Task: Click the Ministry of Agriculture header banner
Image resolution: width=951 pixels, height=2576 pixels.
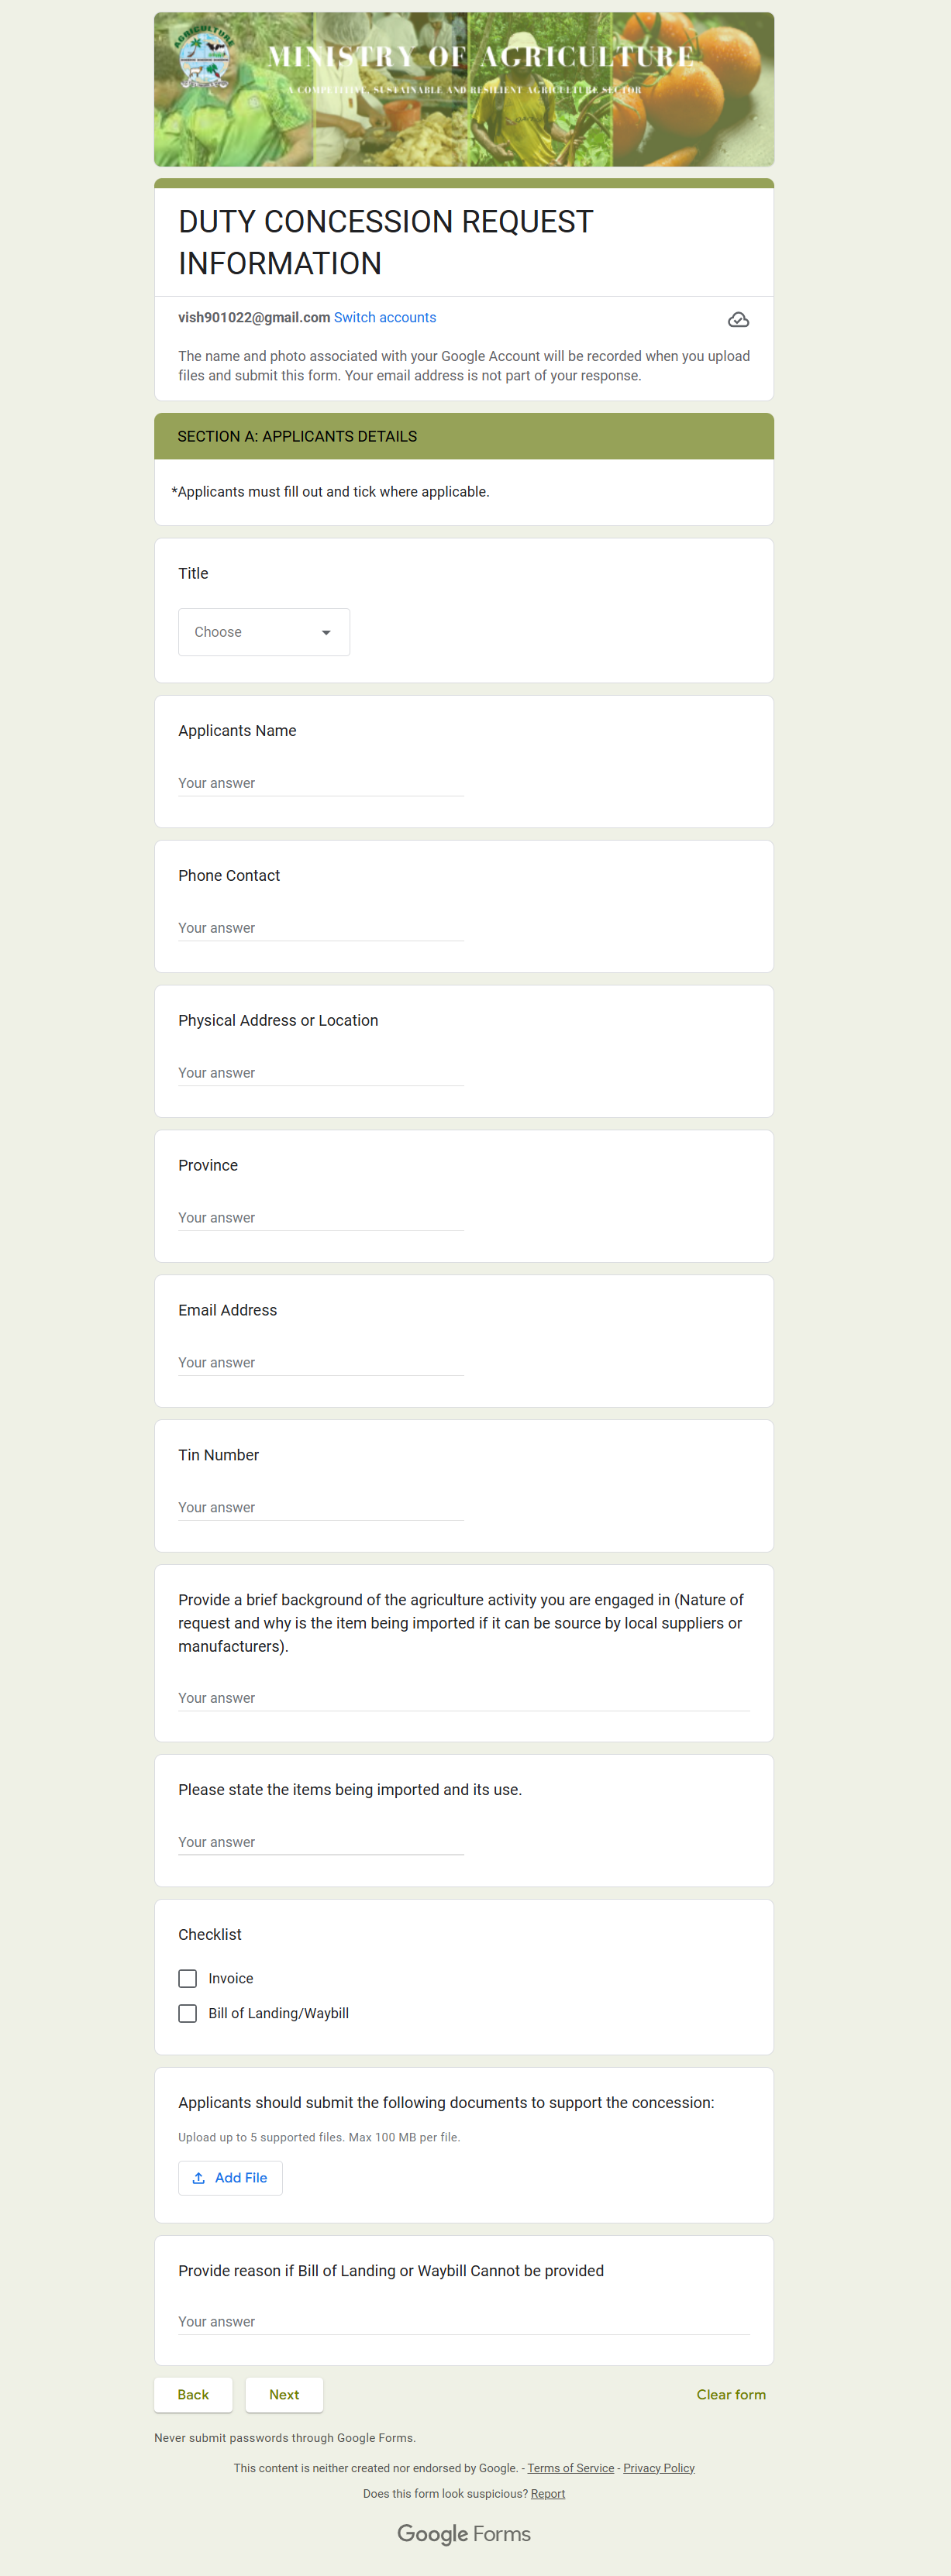Action: tap(464, 89)
